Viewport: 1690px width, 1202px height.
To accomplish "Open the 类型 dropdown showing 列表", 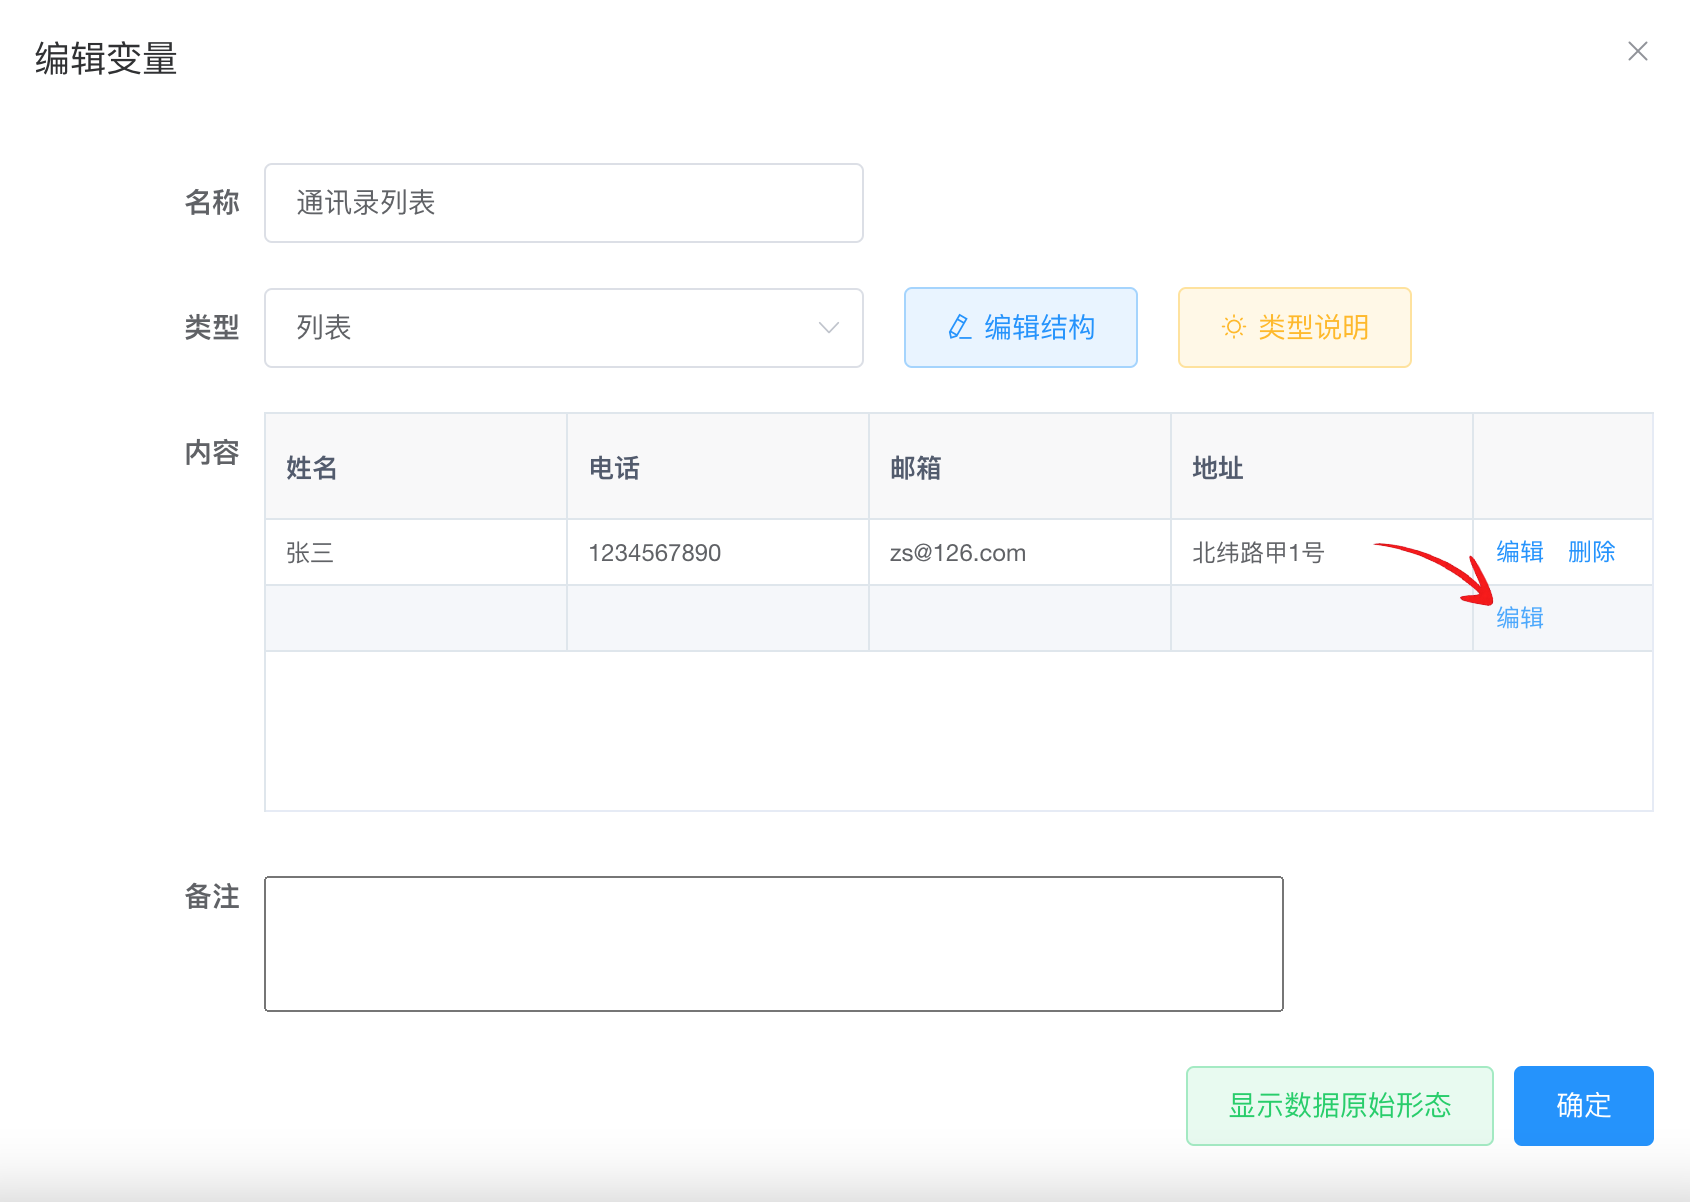I will coord(564,328).
